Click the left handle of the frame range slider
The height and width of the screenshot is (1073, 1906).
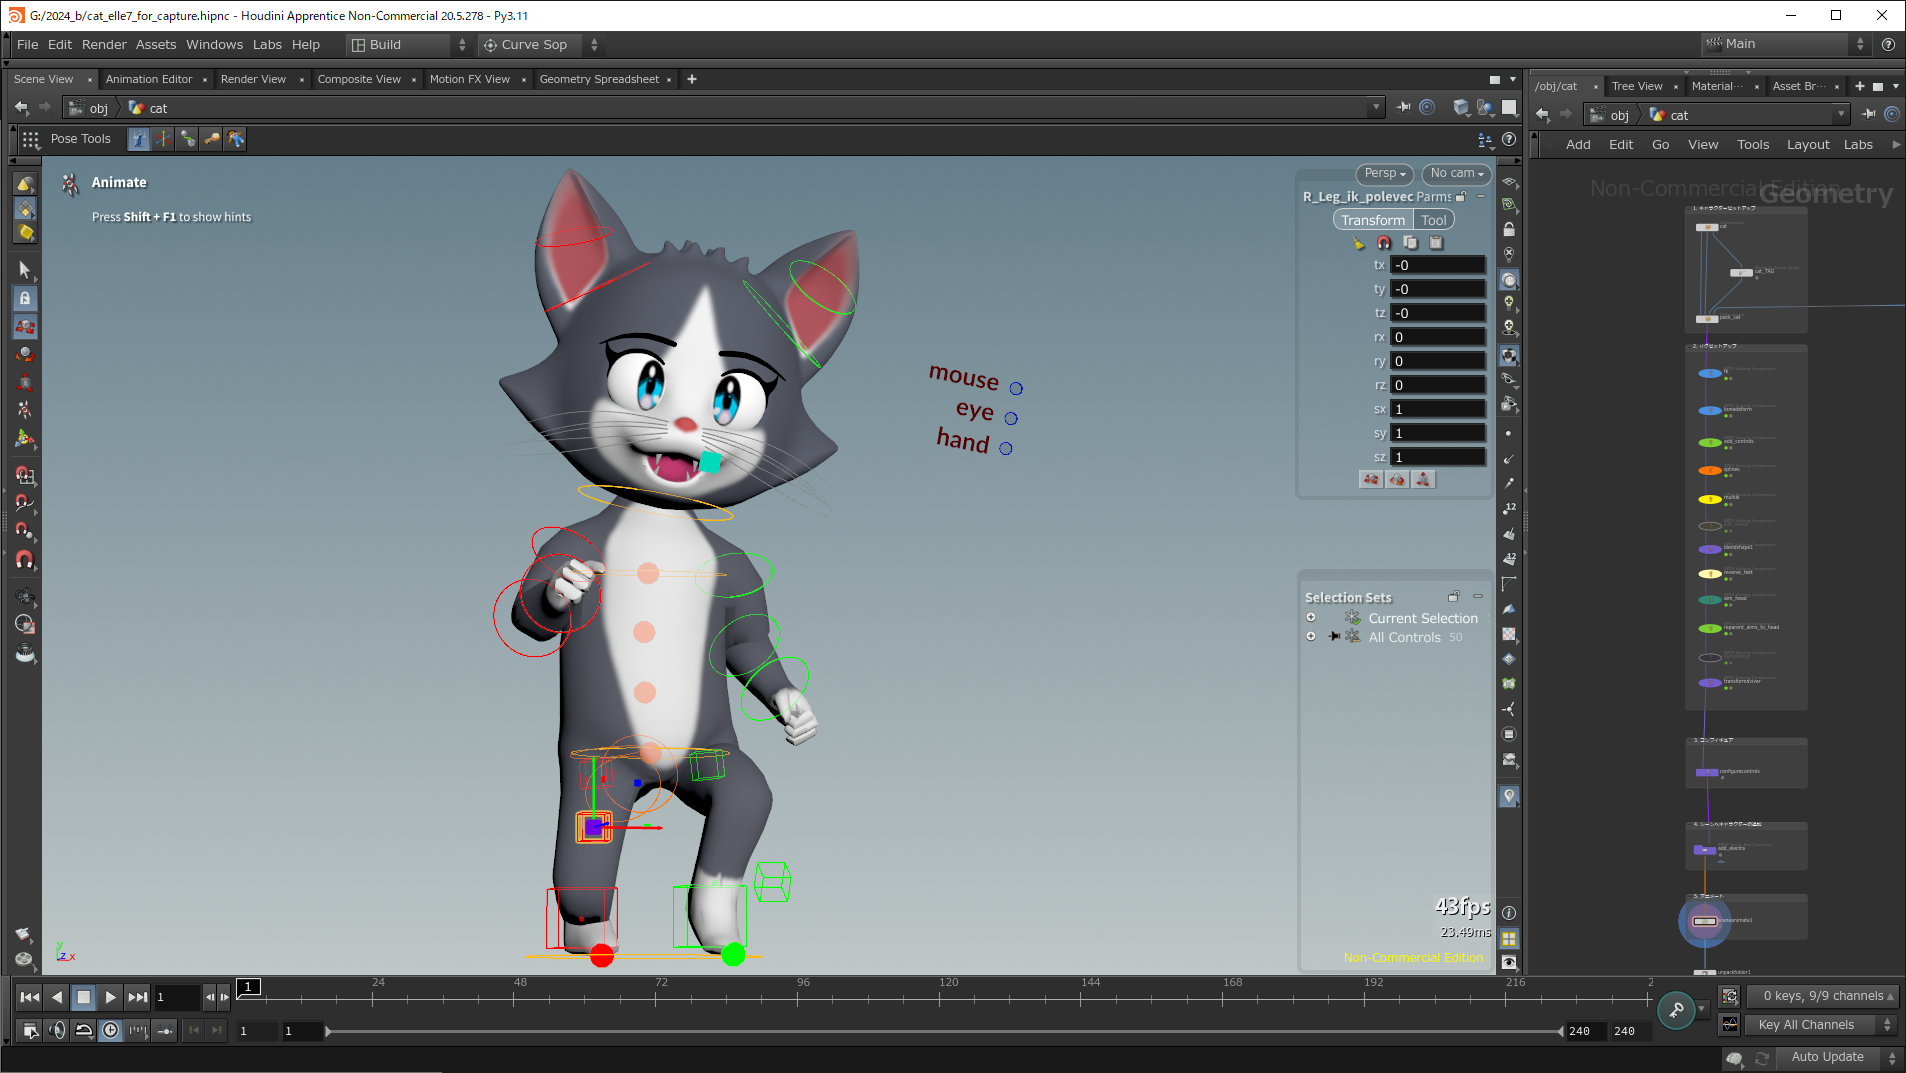328,1031
